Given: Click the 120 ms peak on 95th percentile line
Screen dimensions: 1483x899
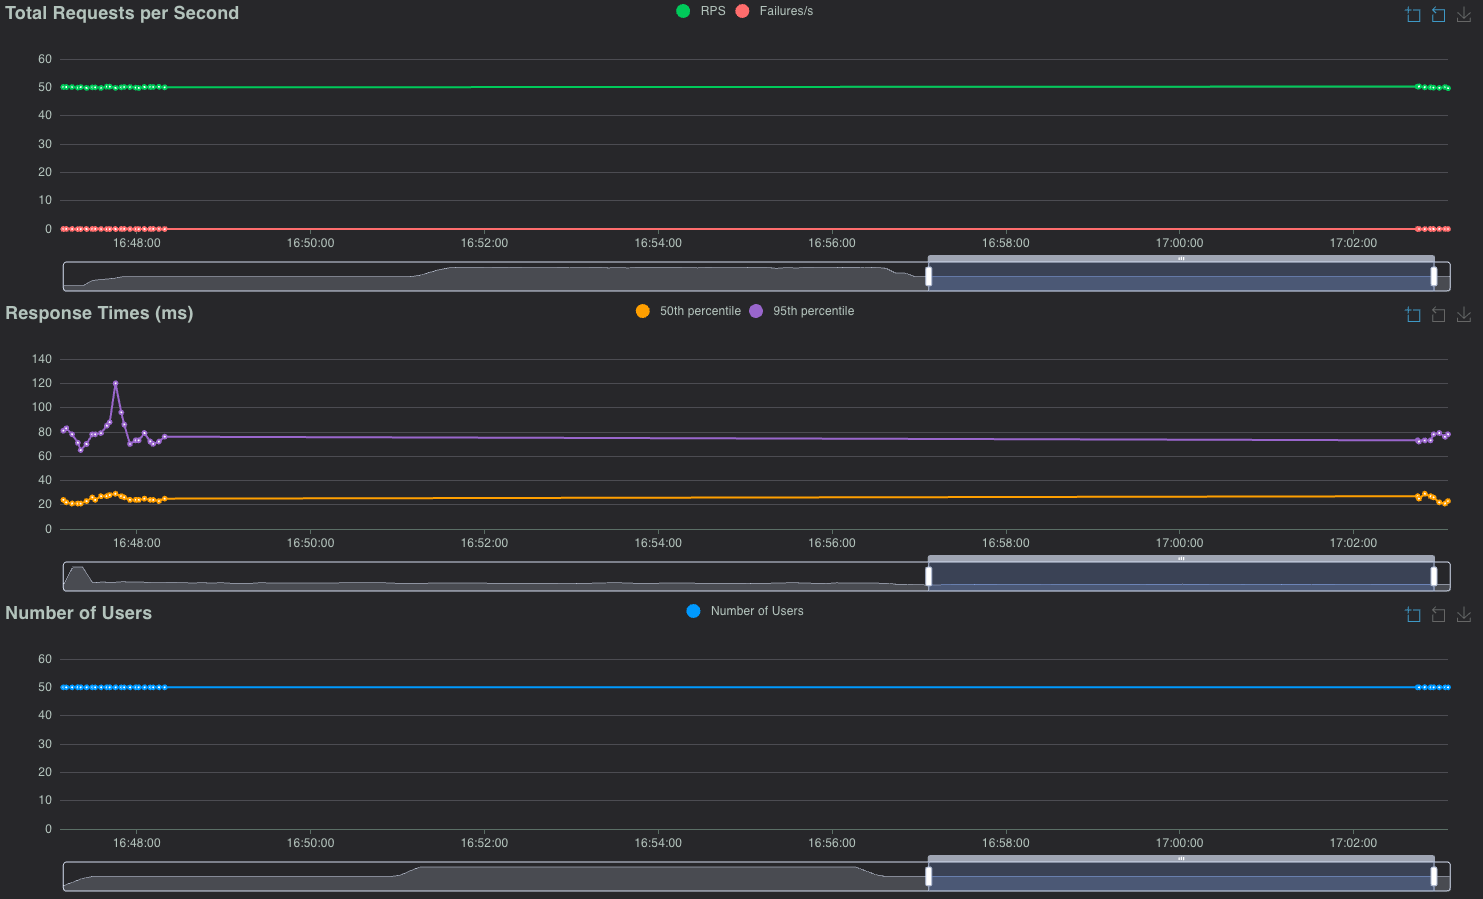Looking at the screenshot, I should (x=116, y=383).
